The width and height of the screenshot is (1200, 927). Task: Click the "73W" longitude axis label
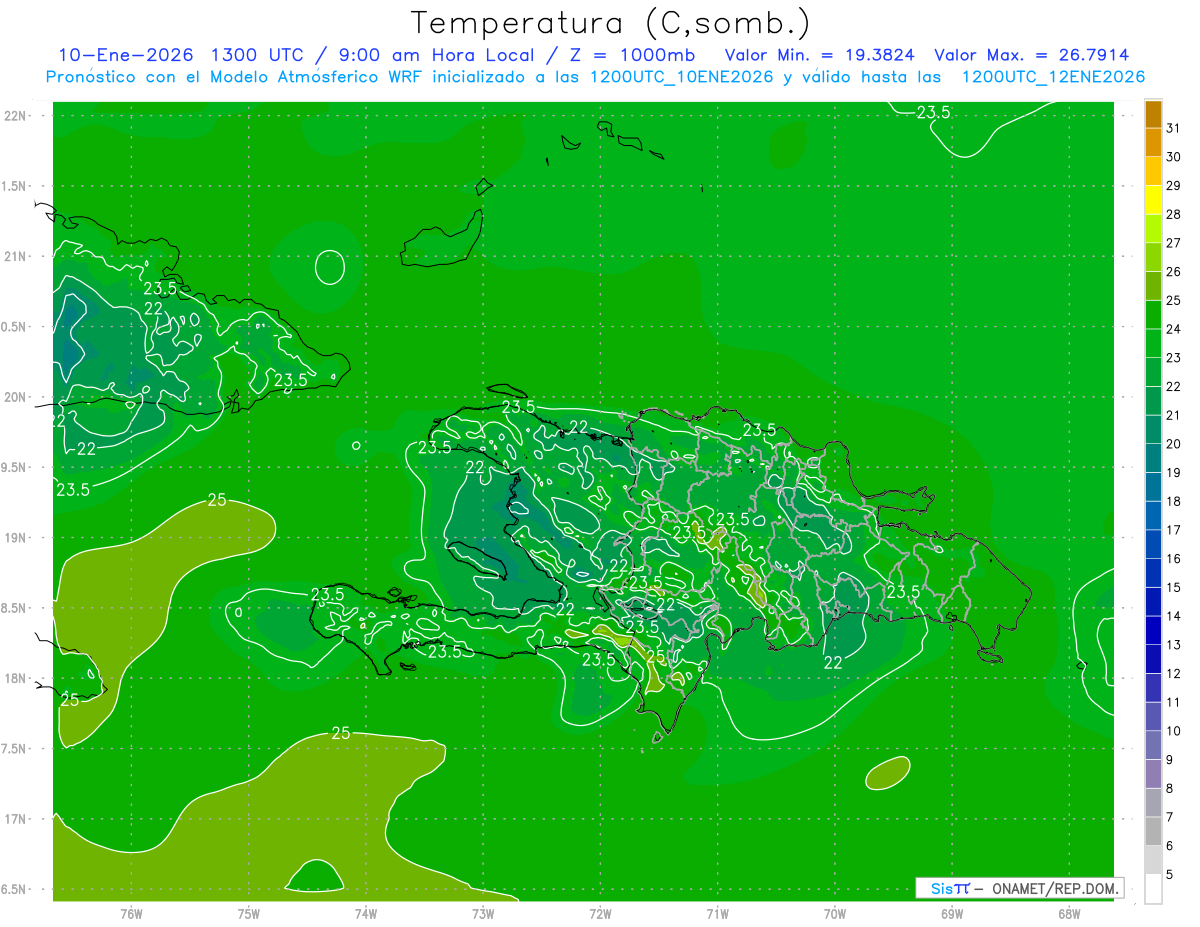[x=483, y=914]
